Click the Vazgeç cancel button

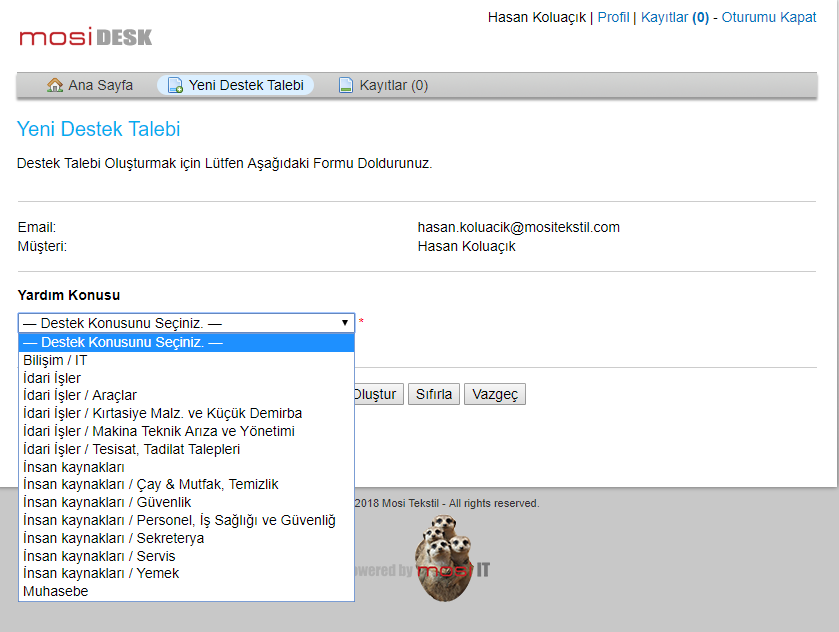coord(495,394)
